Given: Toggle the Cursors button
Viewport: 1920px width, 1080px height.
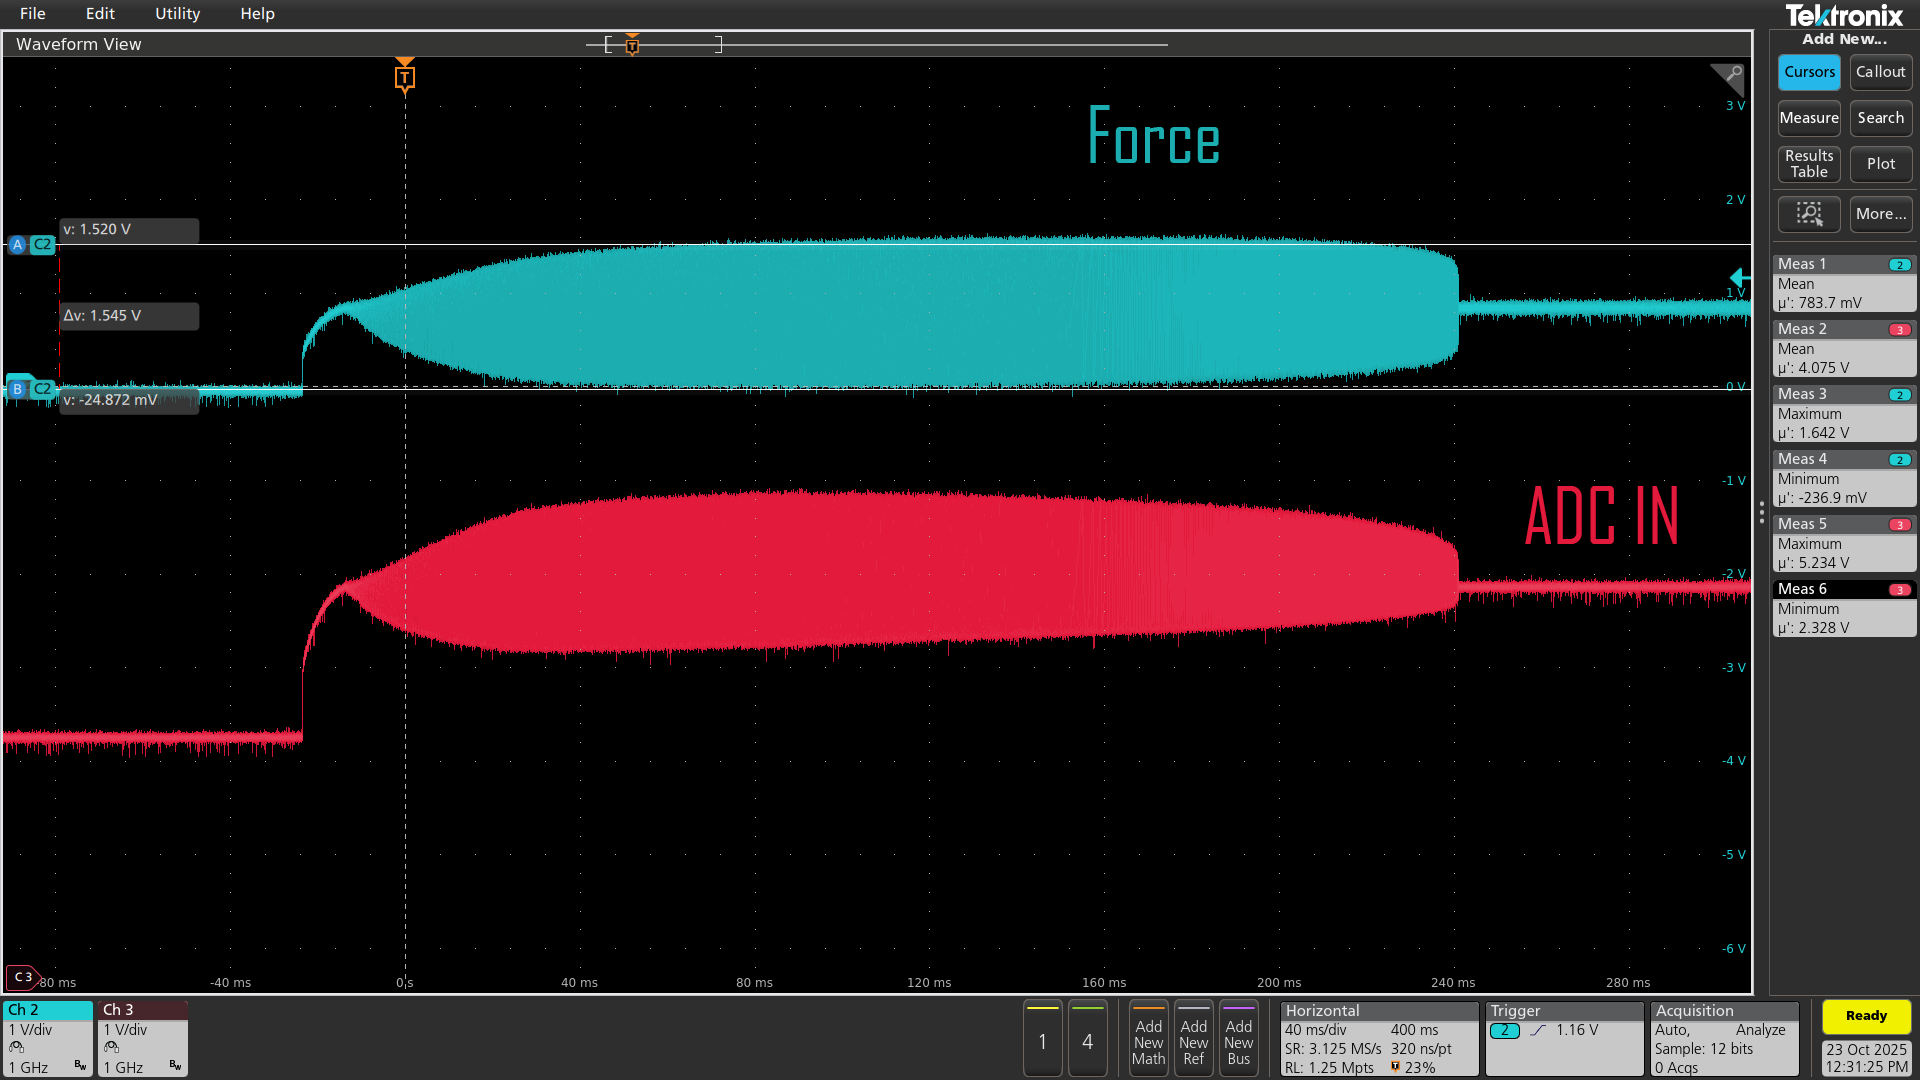Looking at the screenshot, I should pos(1809,72).
